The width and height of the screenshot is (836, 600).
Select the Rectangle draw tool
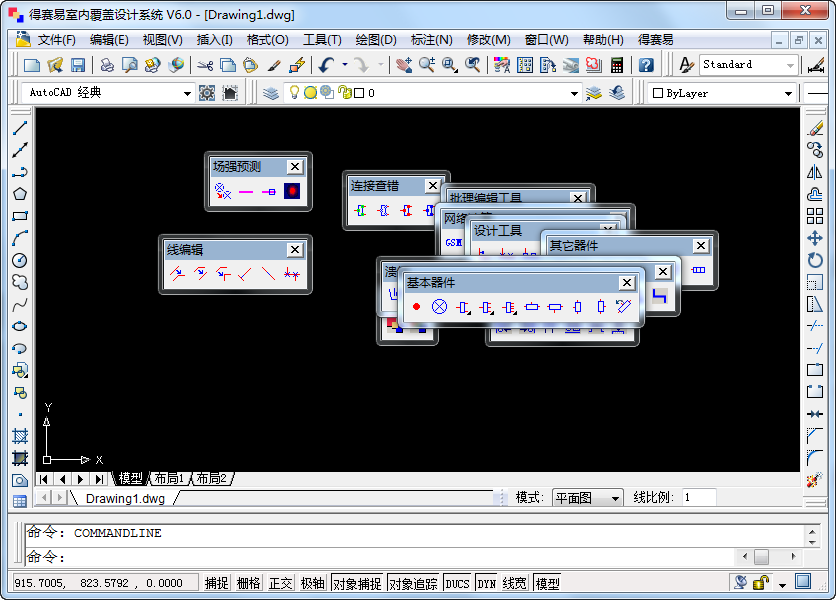pos(20,216)
